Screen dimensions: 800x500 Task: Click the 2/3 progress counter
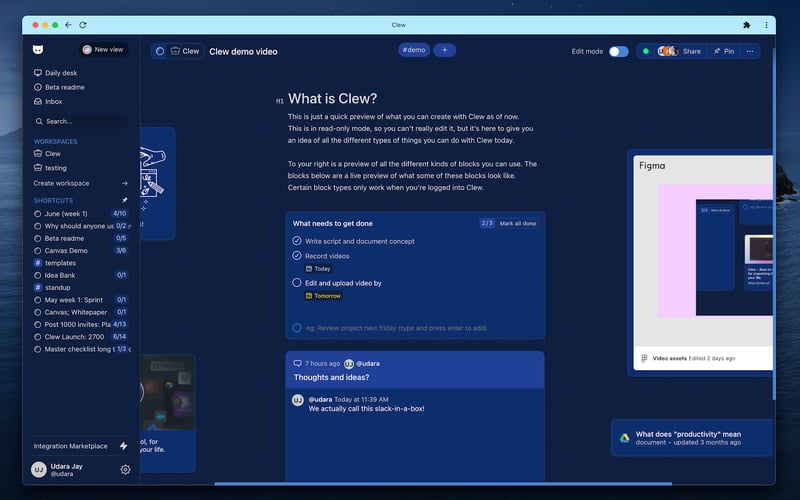point(487,223)
